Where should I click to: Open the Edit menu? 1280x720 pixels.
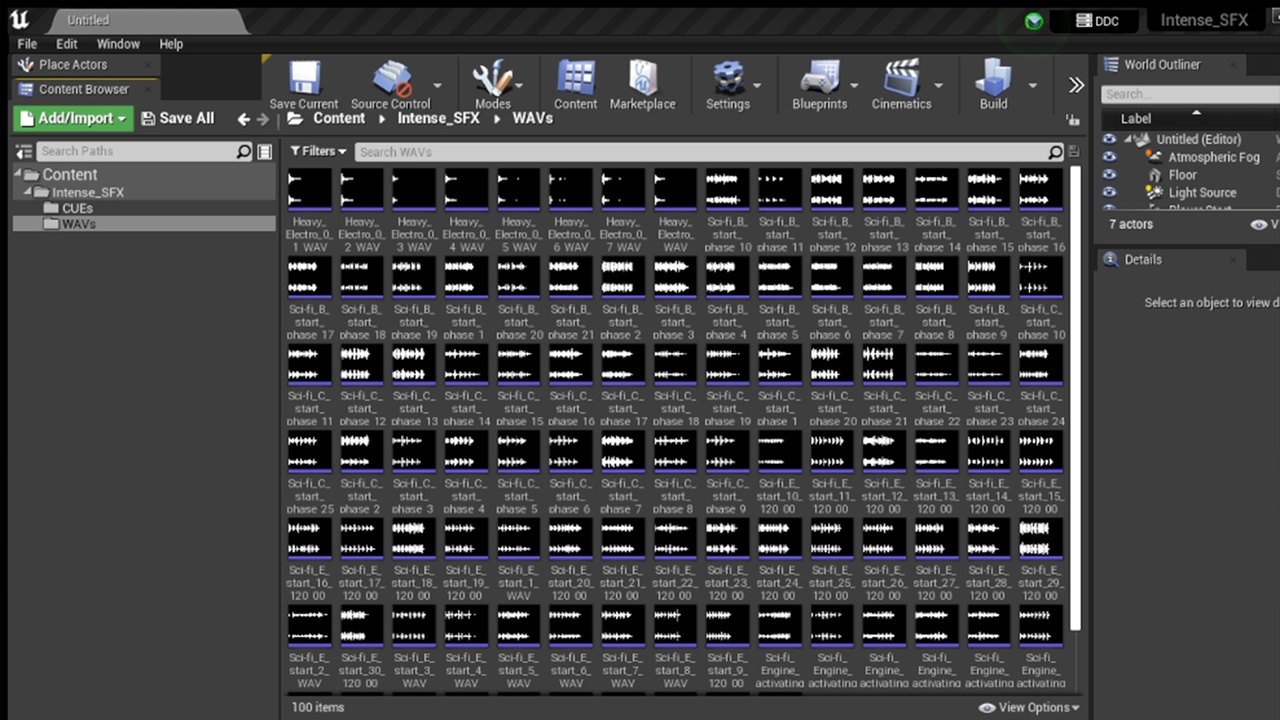(67, 44)
